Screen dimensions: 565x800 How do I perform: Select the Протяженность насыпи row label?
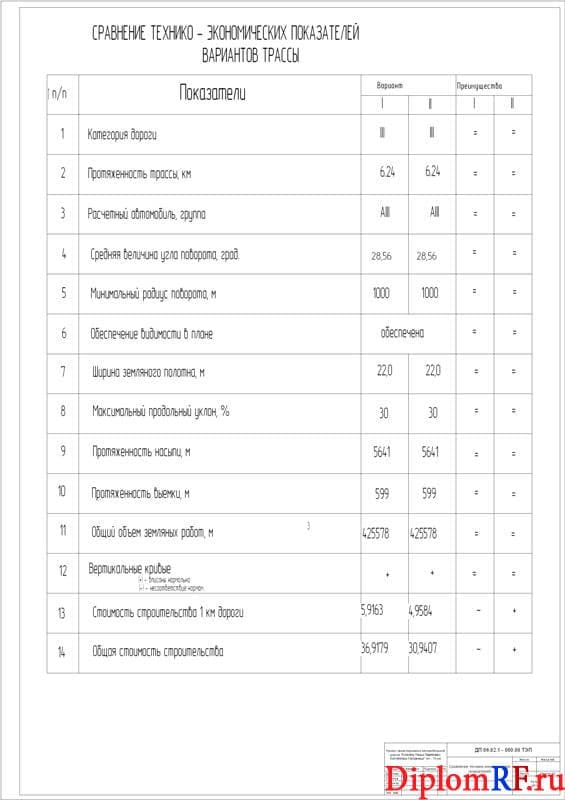[x=141, y=452]
